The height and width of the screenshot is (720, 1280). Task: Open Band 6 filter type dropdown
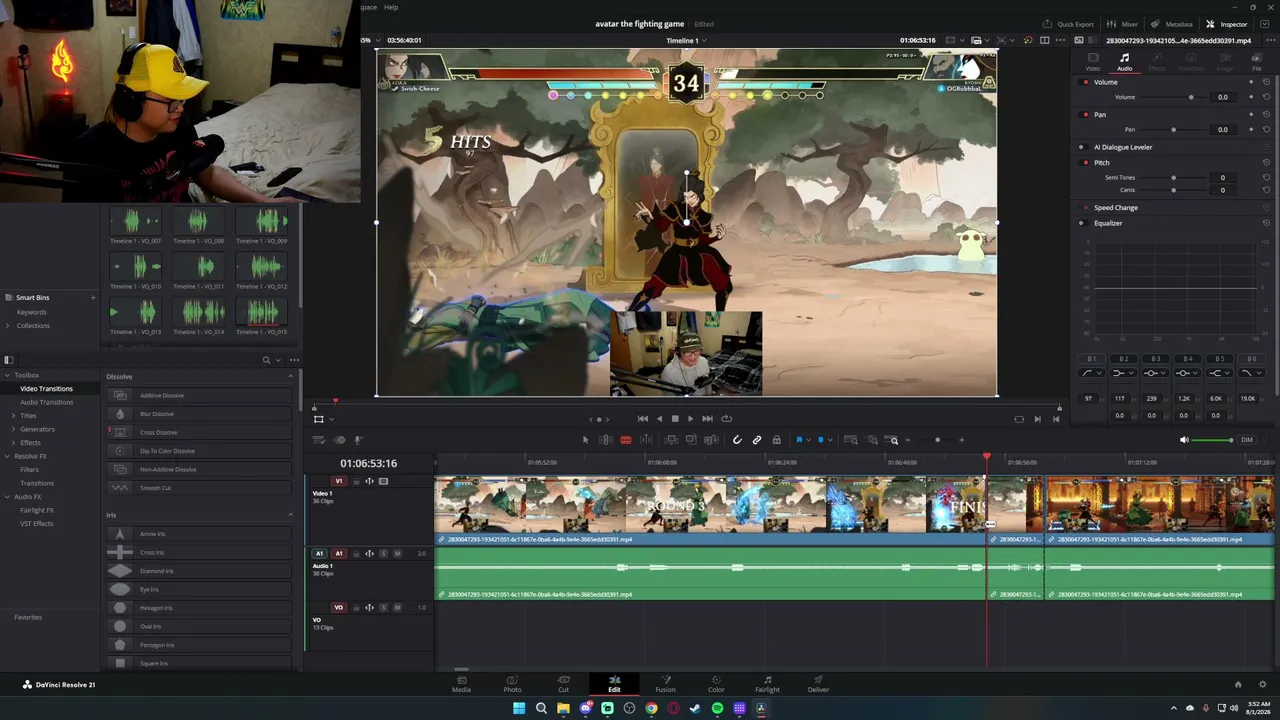[1250, 373]
